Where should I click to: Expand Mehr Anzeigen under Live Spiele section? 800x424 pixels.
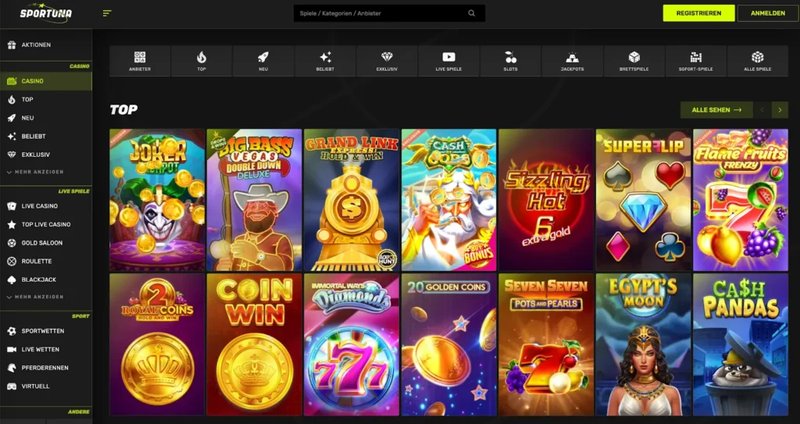pyautogui.click(x=35, y=297)
